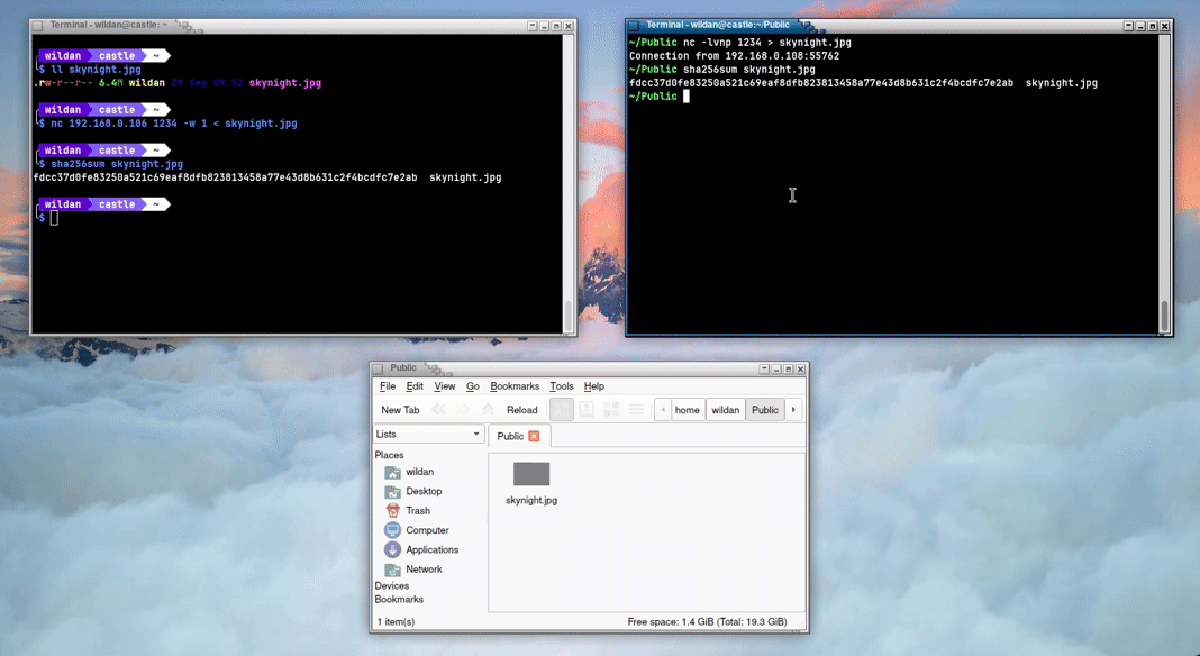
Task: Click the 'll skynight.jpg' command in left terminal
Action: (95, 70)
